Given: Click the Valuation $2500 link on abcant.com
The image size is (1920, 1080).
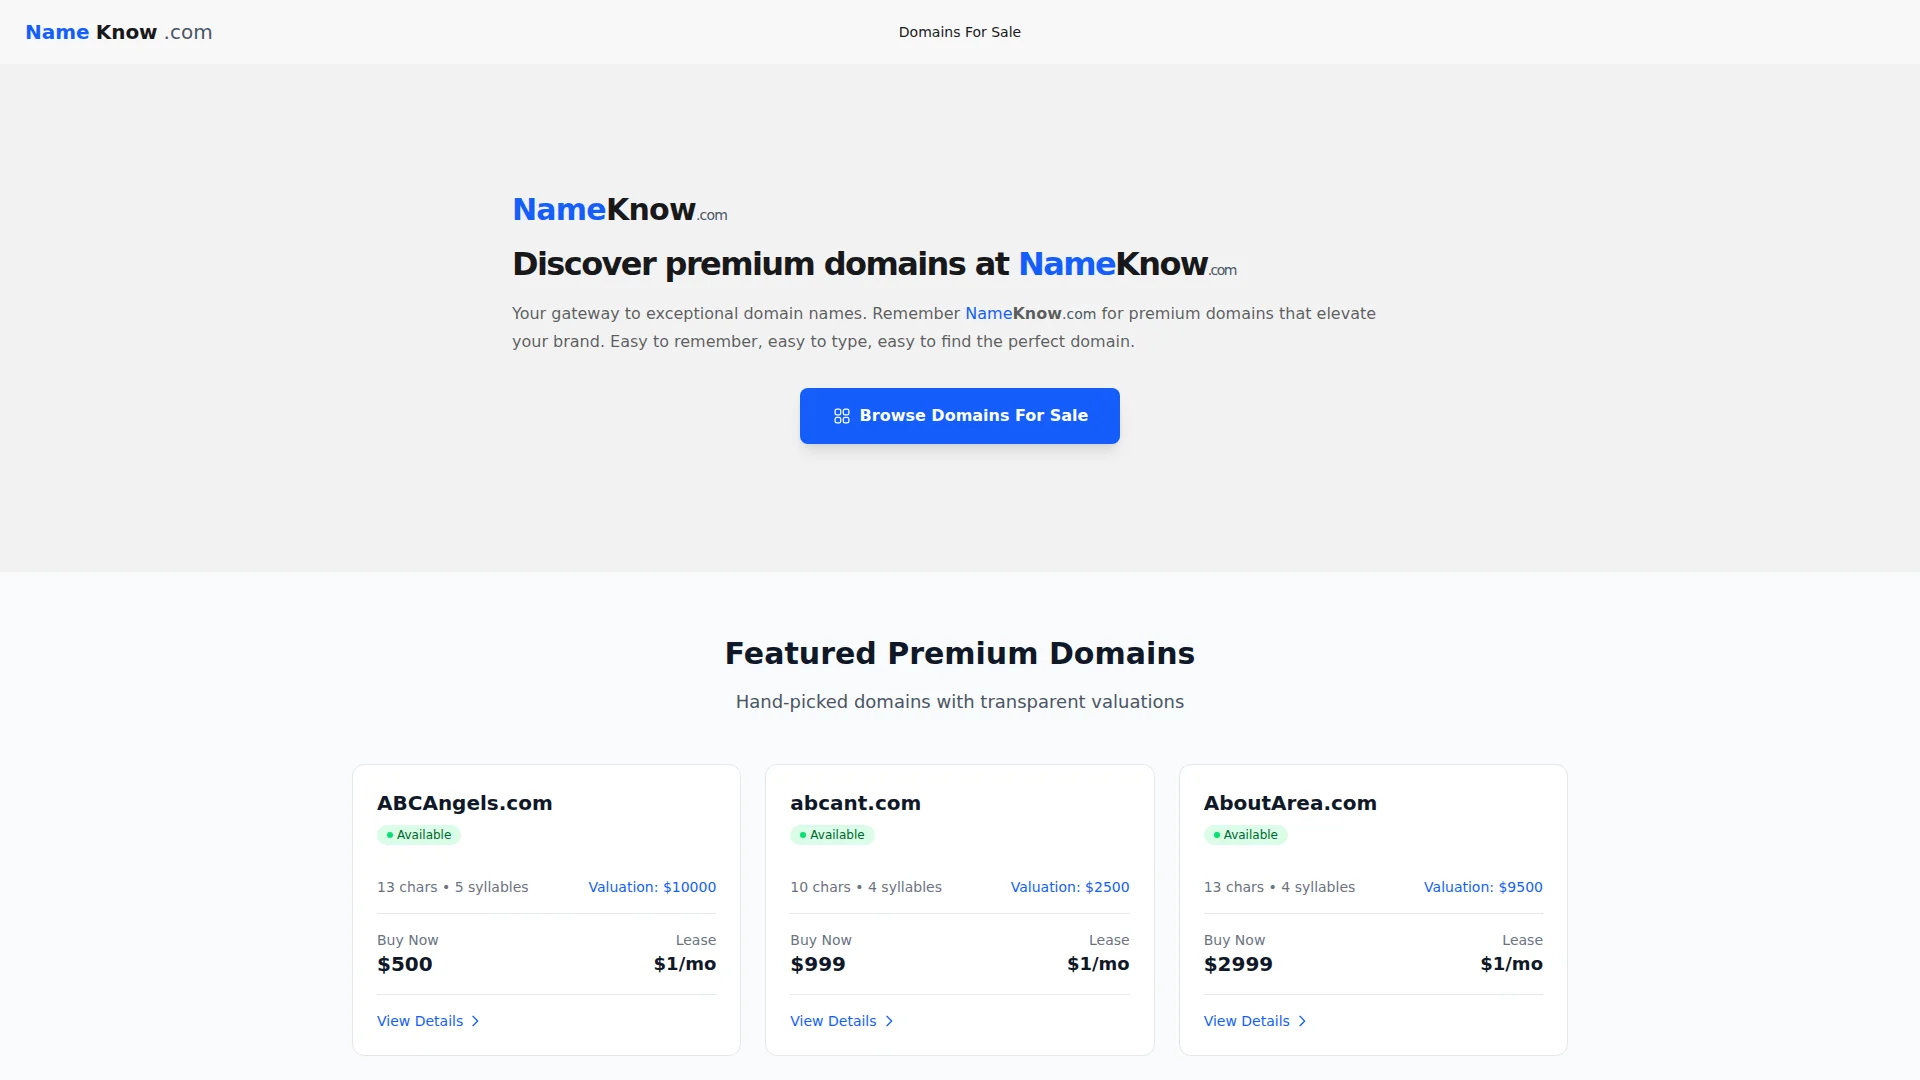Looking at the screenshot, I should (1069, 887).
